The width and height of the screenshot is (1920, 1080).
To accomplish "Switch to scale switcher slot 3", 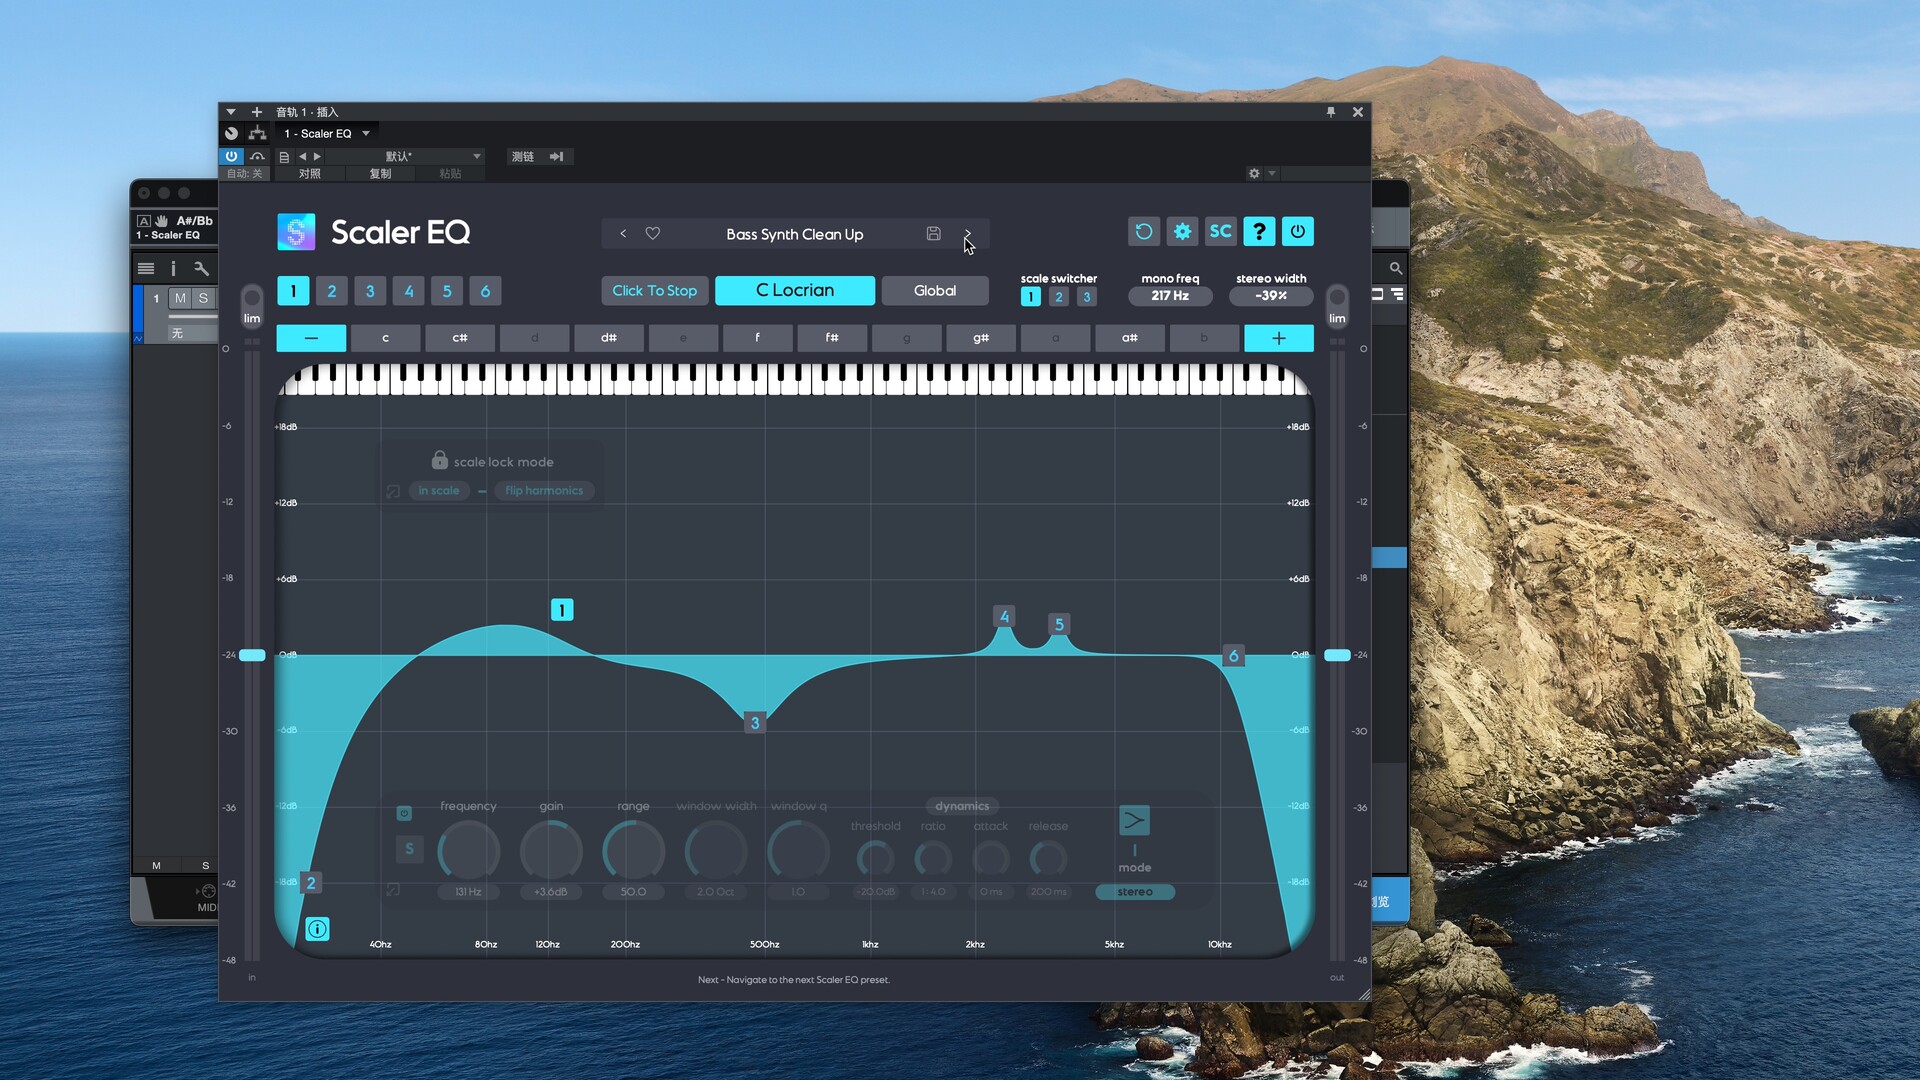I will click(x=1087, y=297).
